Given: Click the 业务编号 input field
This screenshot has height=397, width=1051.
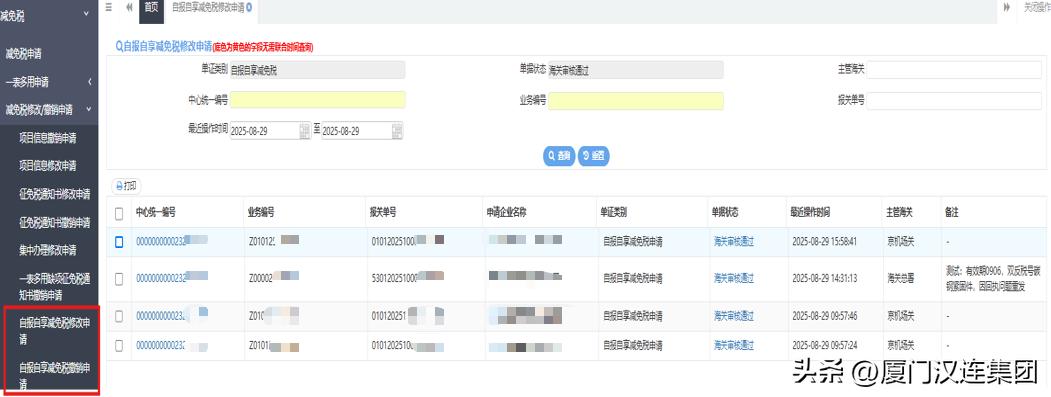Looking at the screenshot, I should click(636, 101).
